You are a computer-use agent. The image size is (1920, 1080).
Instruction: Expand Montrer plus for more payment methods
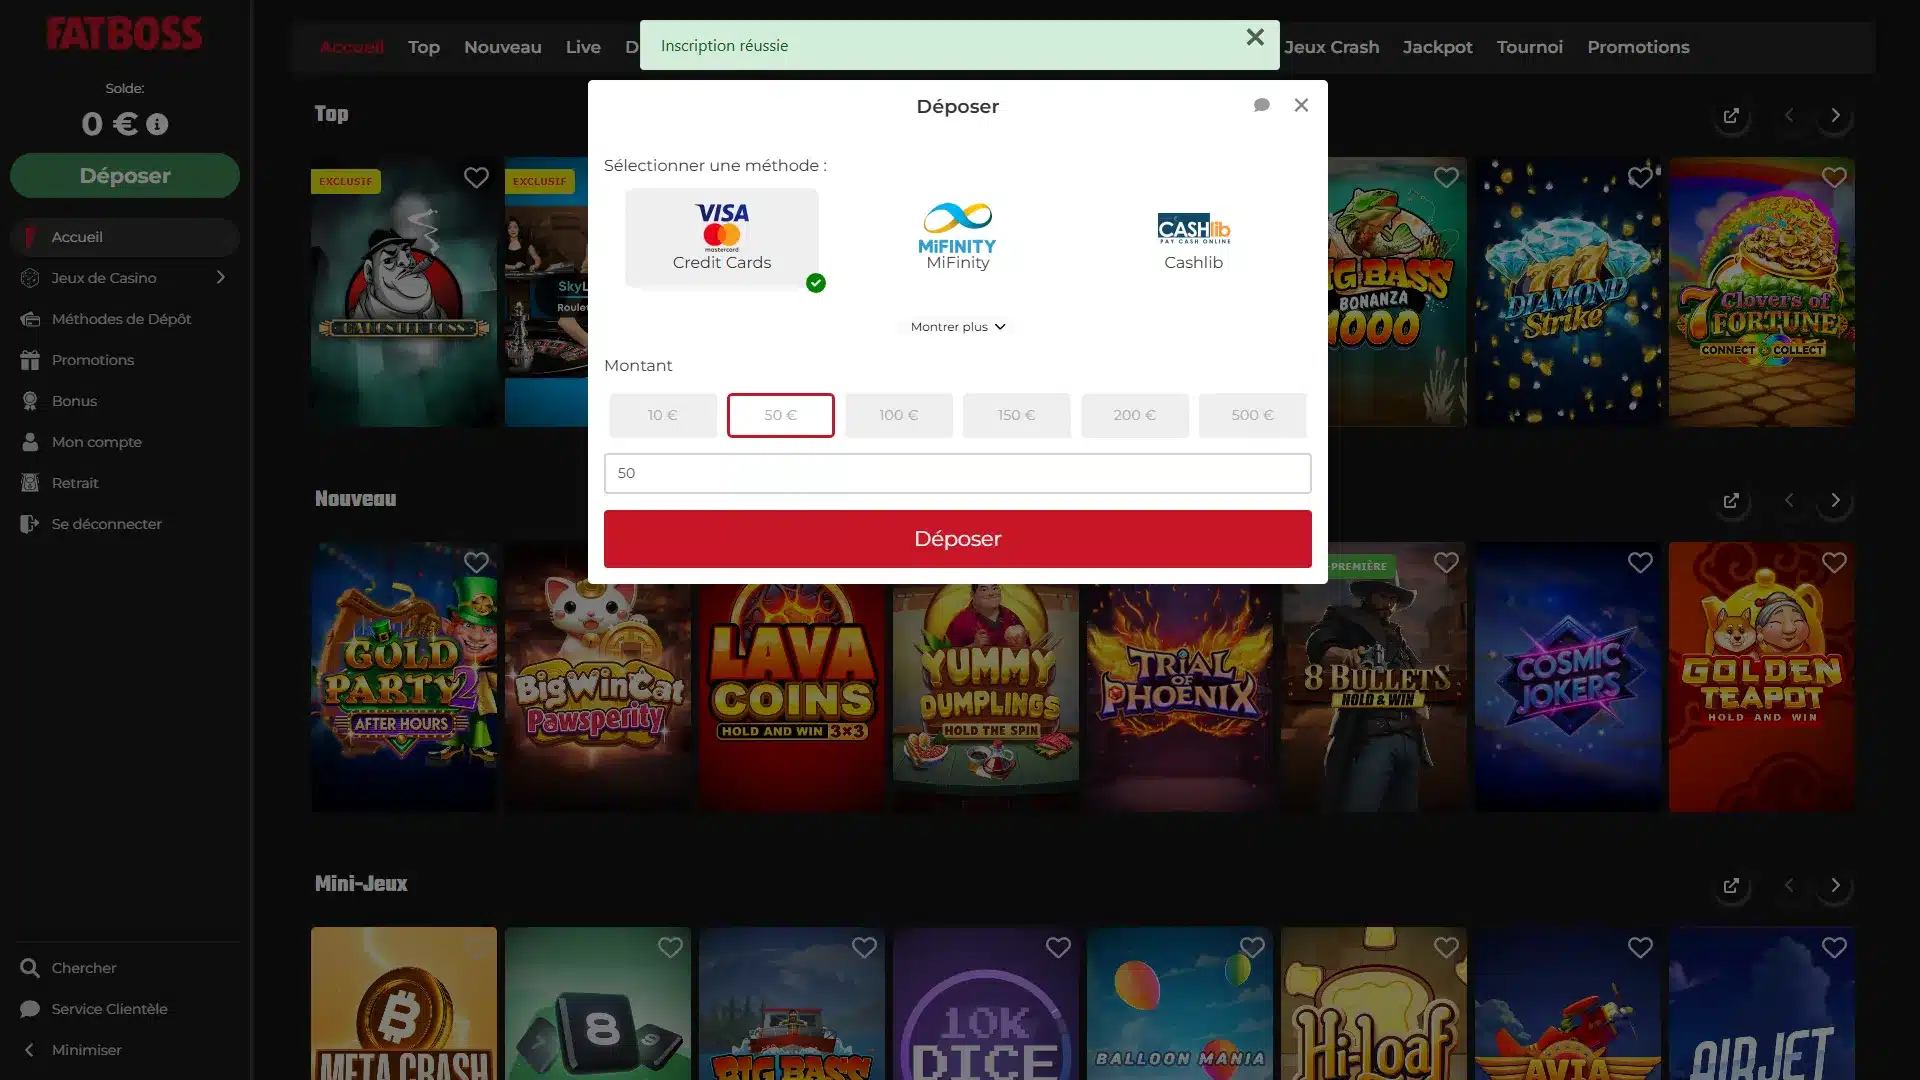tap(956, 326)
